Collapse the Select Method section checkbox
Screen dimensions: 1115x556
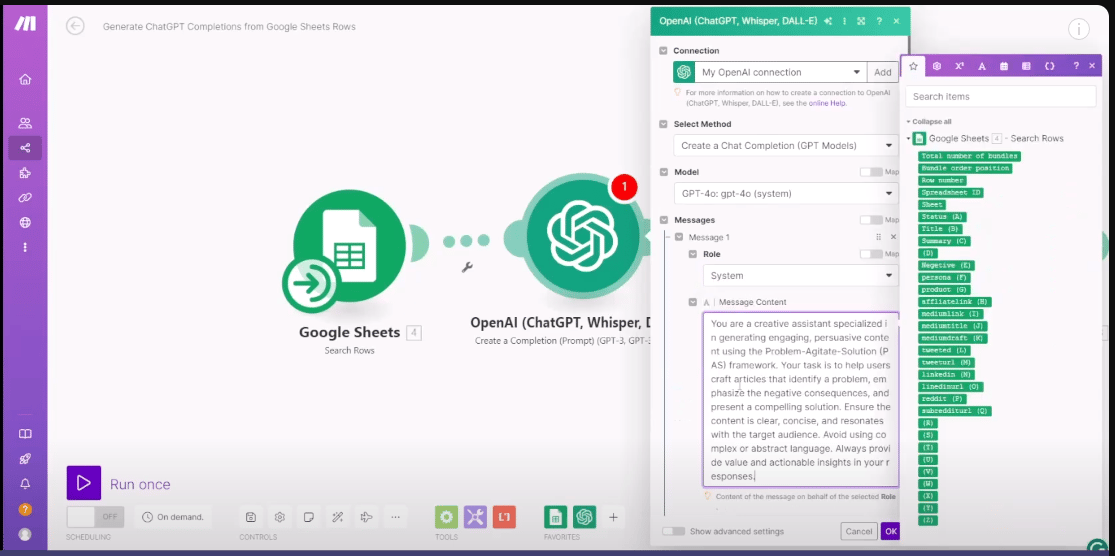point(663,124)
